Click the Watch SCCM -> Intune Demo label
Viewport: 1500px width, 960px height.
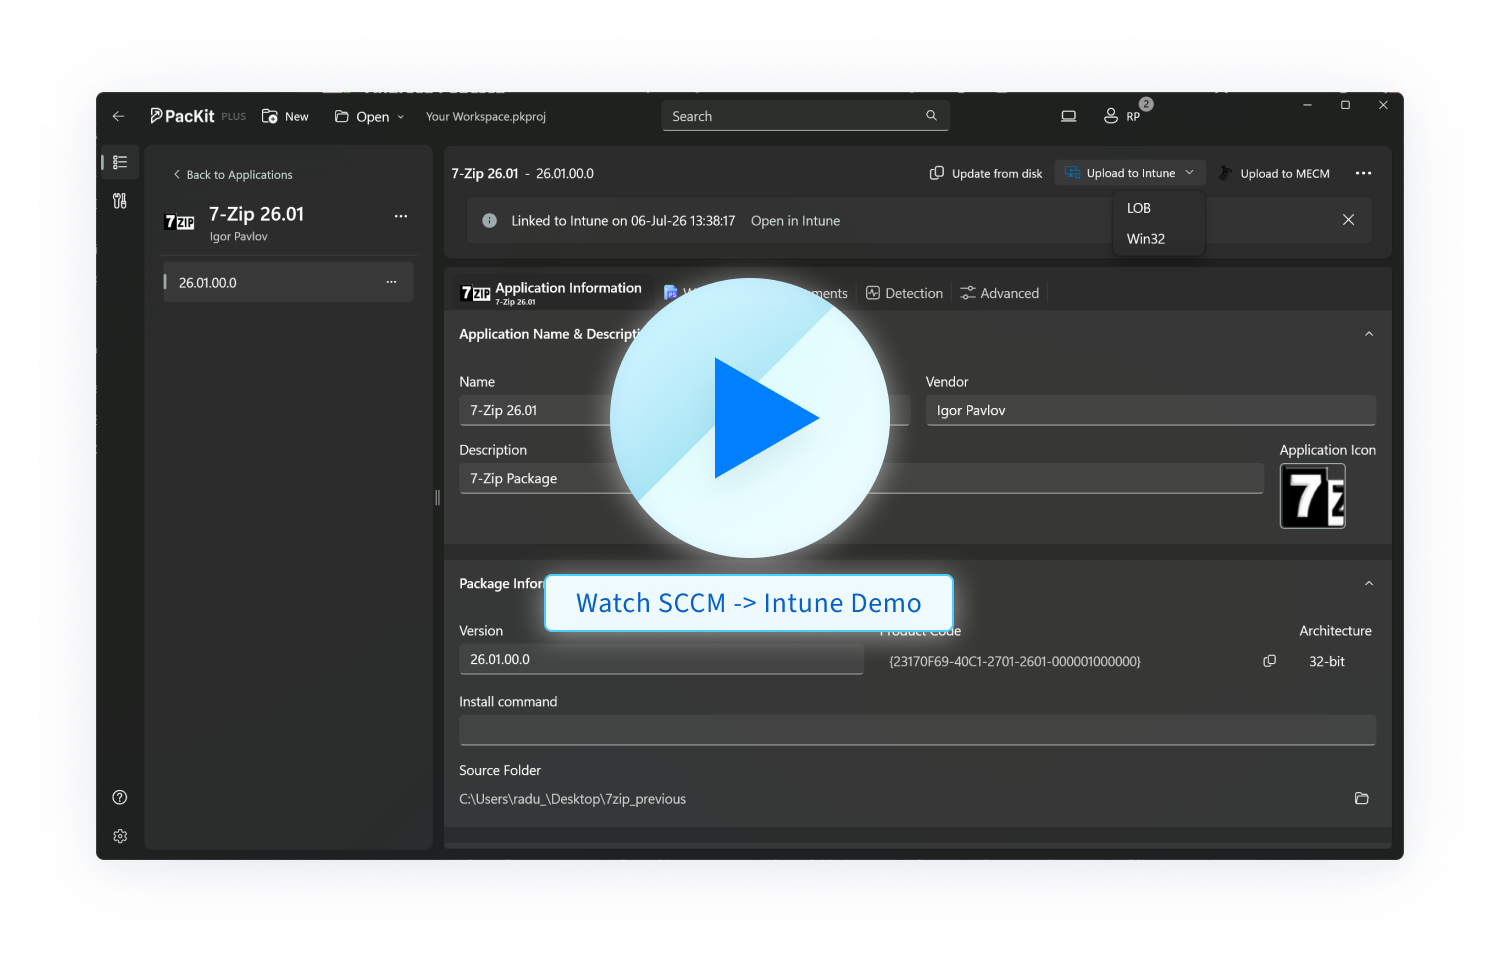coord(749,603)
